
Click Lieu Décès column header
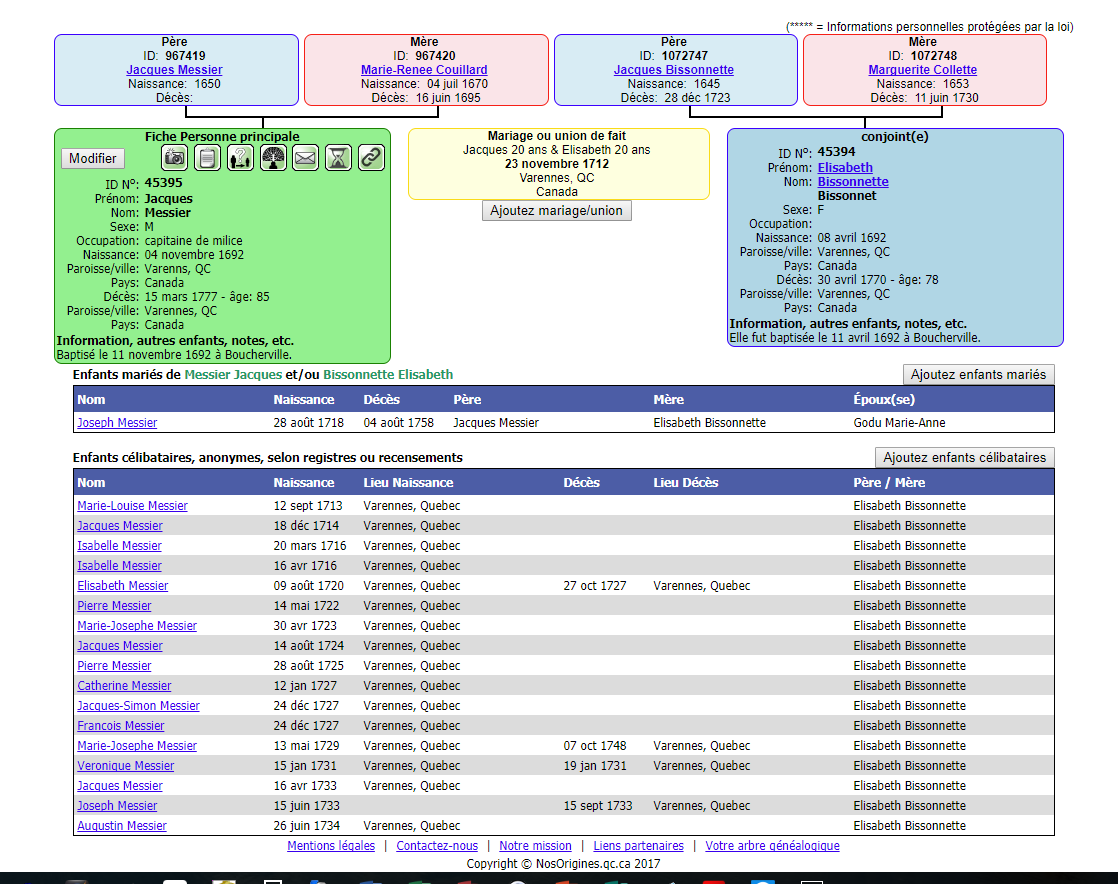pyautogui.click(x=686, y=483)
